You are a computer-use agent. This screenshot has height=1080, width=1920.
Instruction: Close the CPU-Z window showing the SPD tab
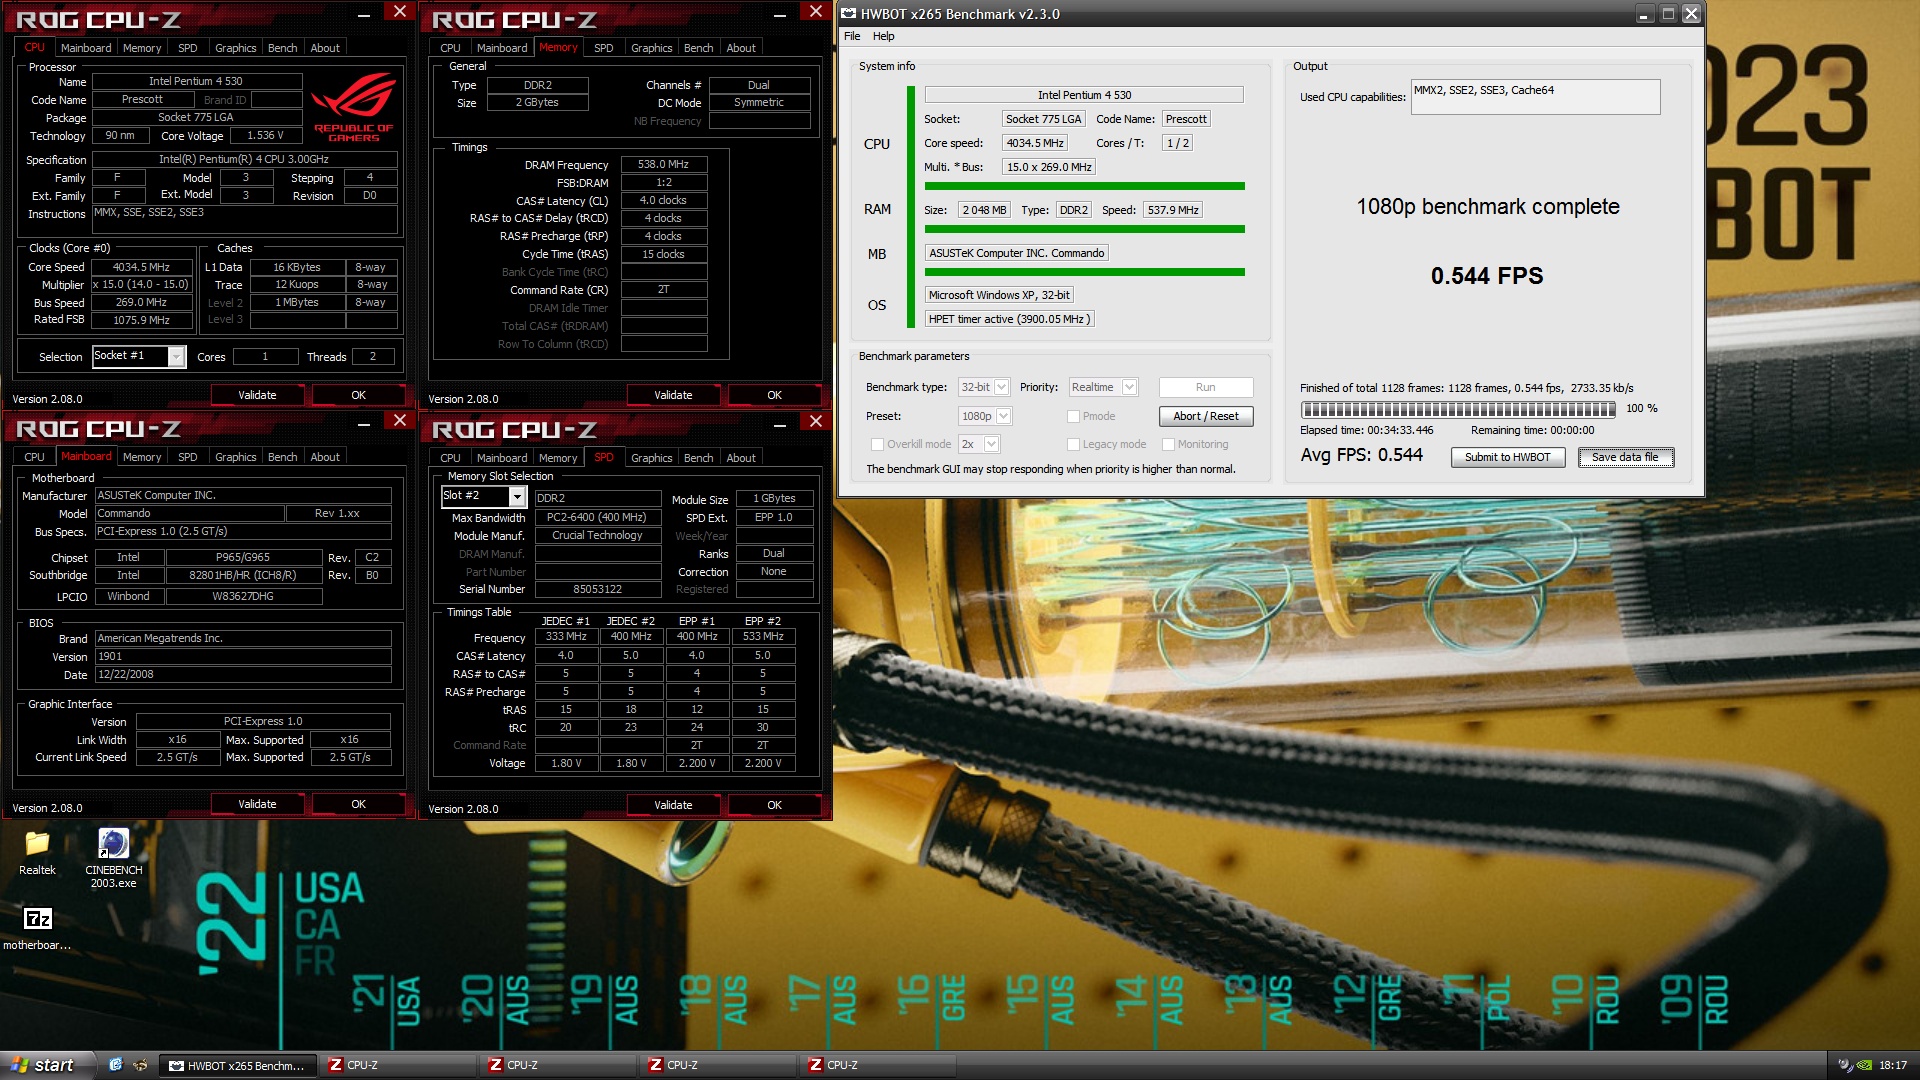click(815, 421)
